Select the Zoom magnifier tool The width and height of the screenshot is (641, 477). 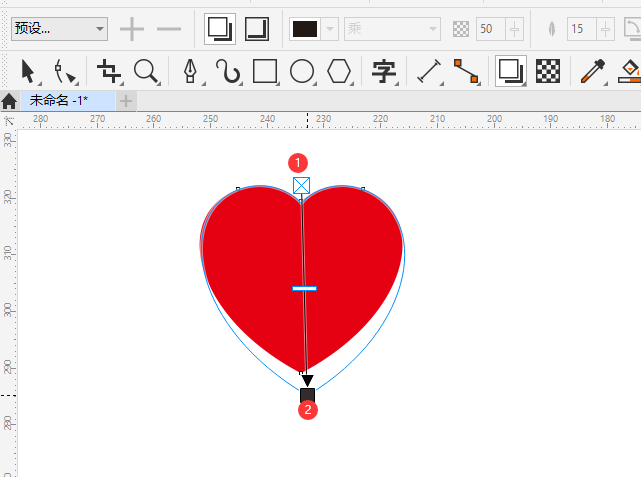tap(146, 72)
